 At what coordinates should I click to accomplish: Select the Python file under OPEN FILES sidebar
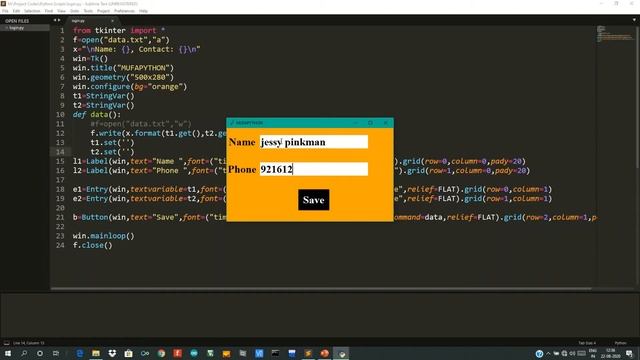pos(25,28)
